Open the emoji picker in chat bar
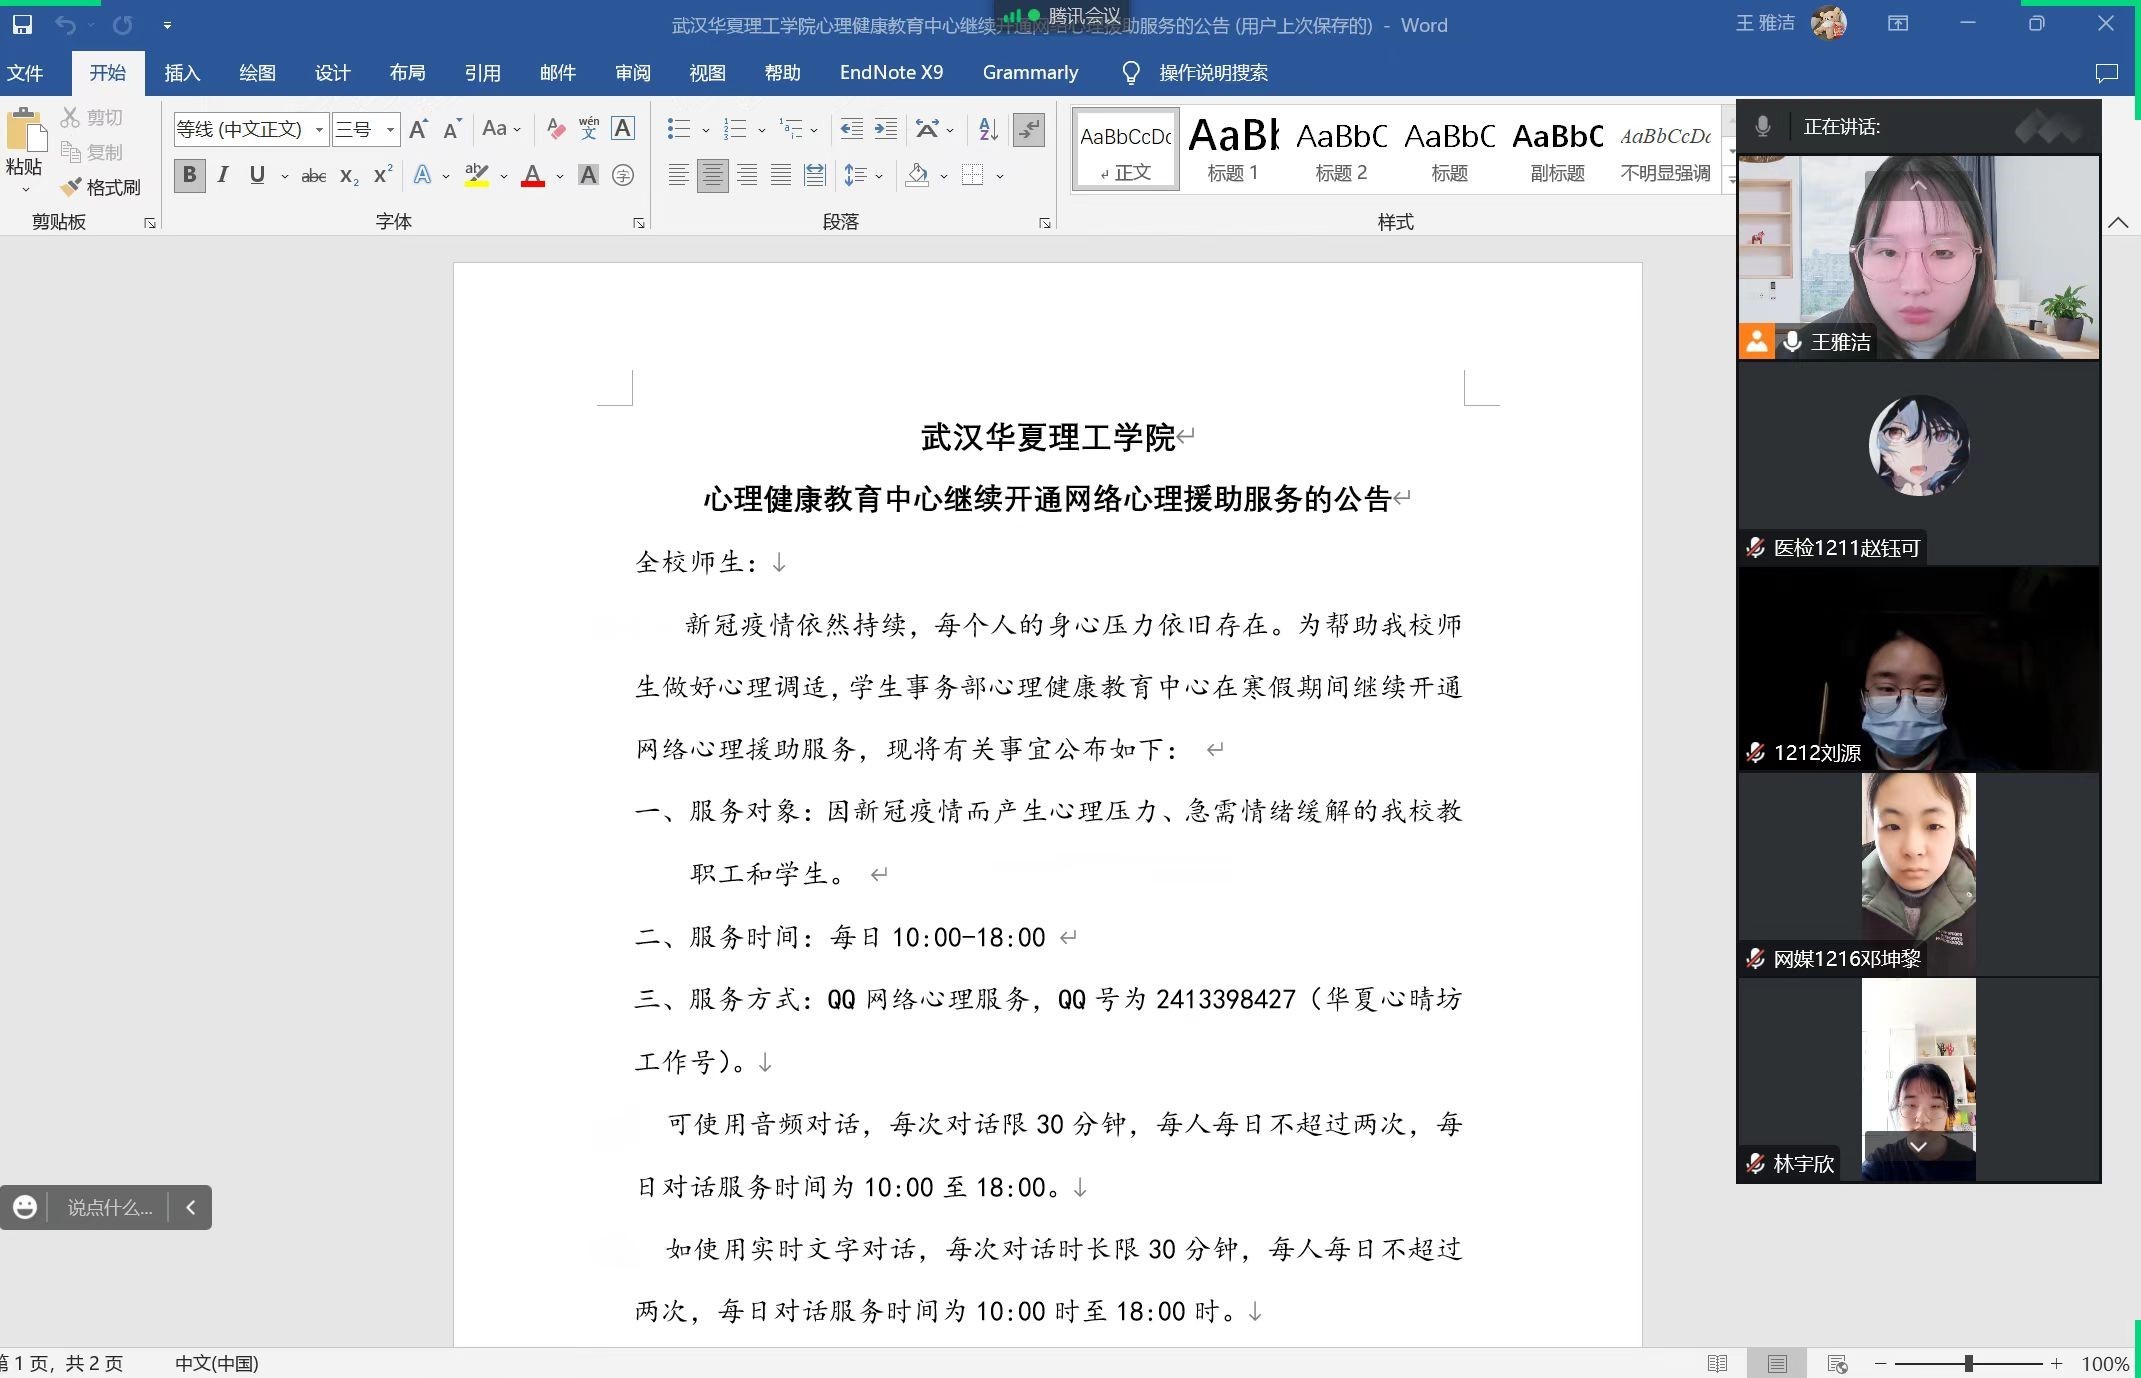 coord(25,1208)
